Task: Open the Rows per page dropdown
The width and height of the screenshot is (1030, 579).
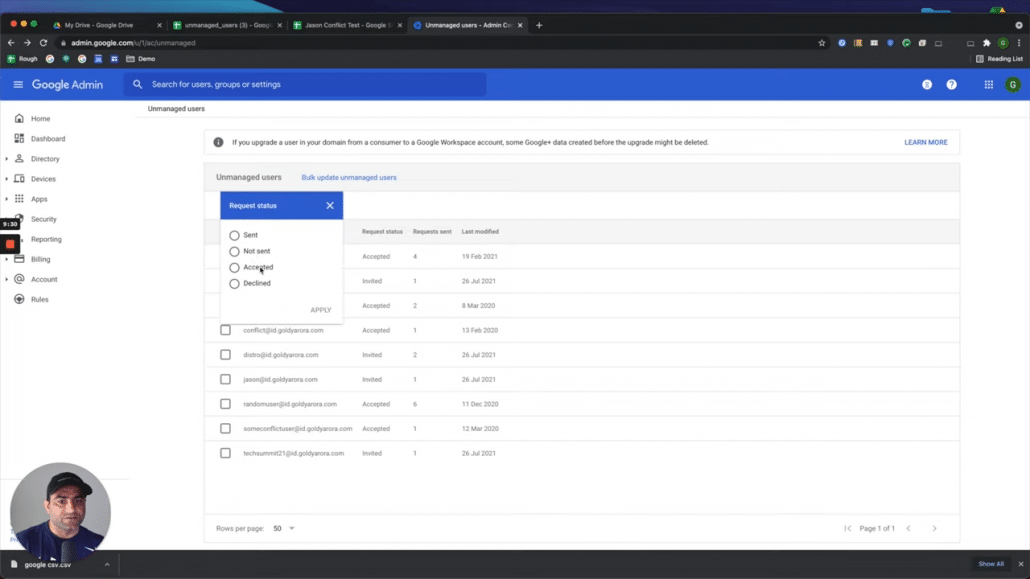Action: (284, 528)
